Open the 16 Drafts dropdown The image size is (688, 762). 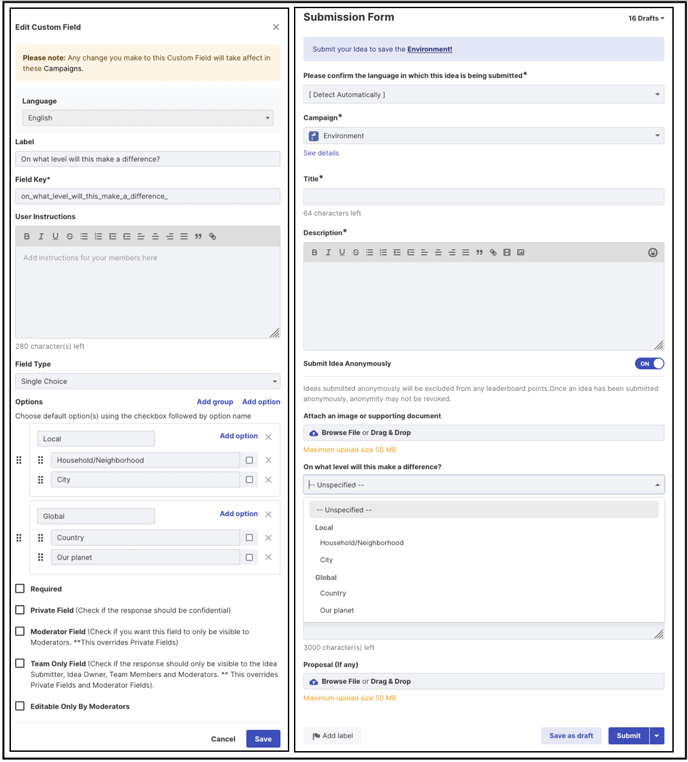click(x=646, y=18)
